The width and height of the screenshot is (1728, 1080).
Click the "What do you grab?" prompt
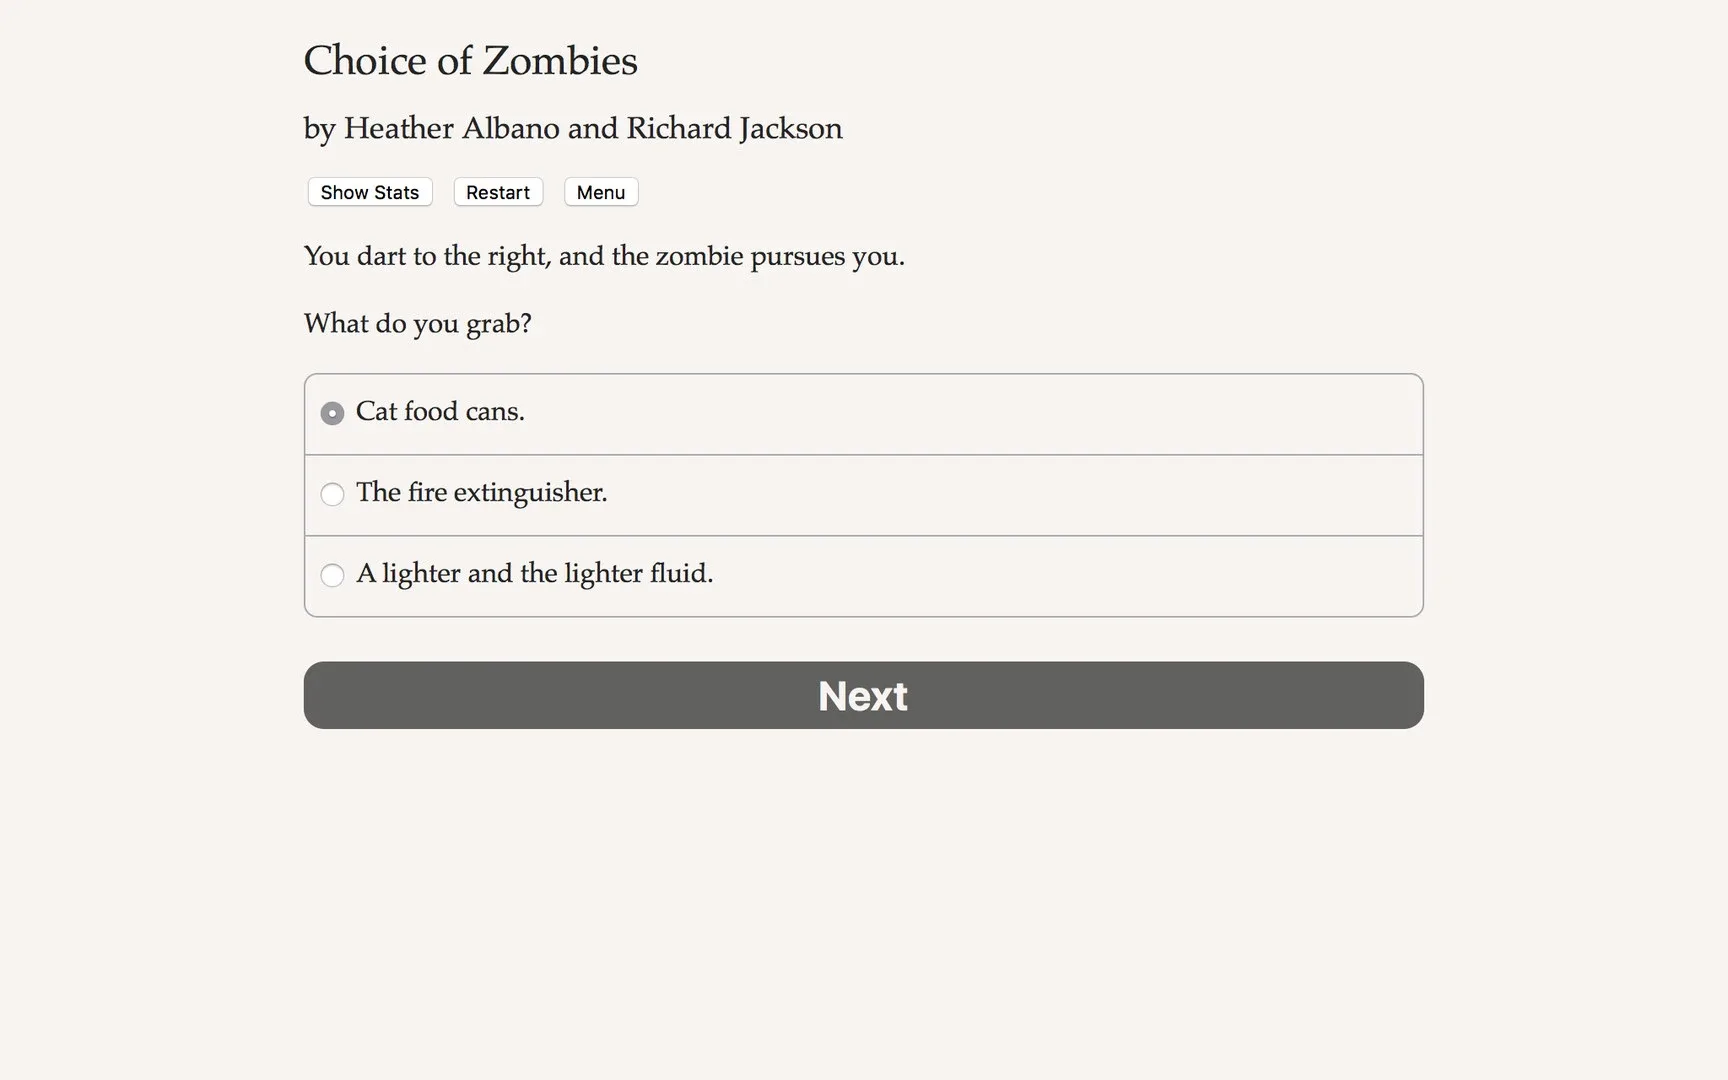[417, 324]
